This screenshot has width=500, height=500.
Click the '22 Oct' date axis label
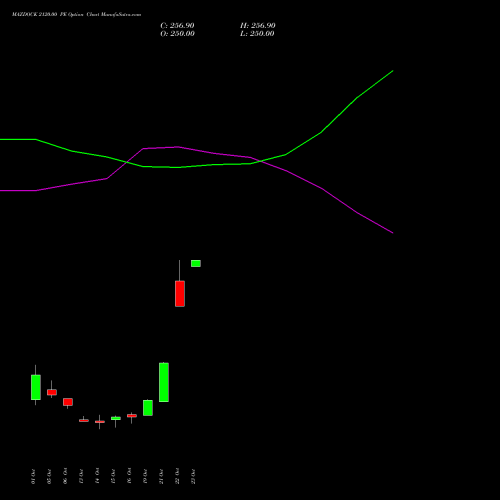click(177, 476)
